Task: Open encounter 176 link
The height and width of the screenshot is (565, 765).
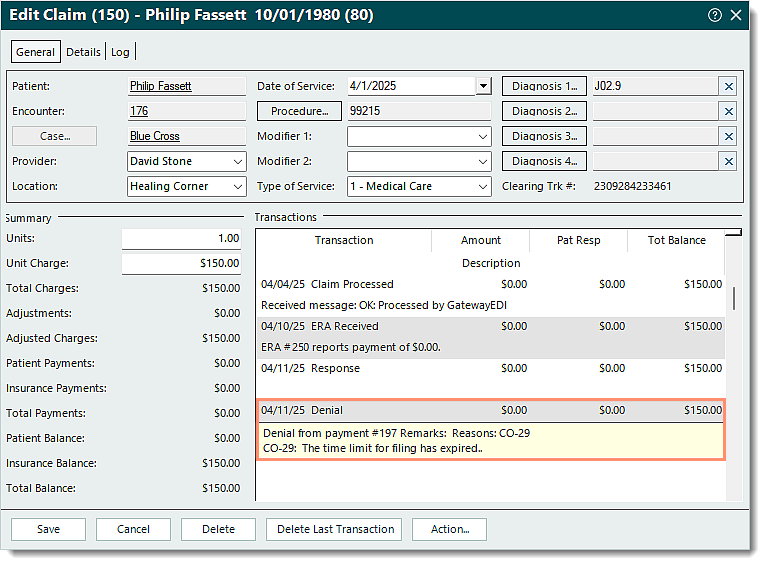Action: coord(139,111)
